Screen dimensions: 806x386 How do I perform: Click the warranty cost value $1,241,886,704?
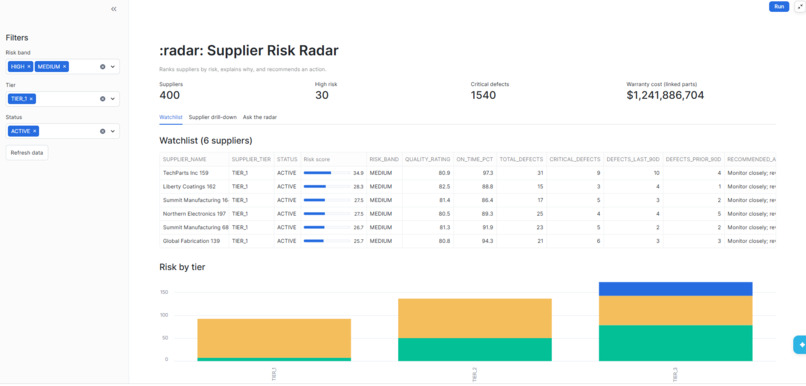665,95
